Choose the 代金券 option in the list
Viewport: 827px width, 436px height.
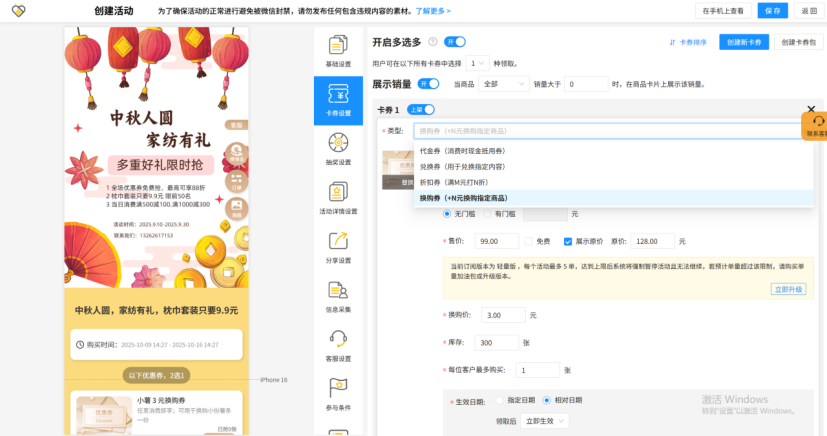tap(613, 151)
